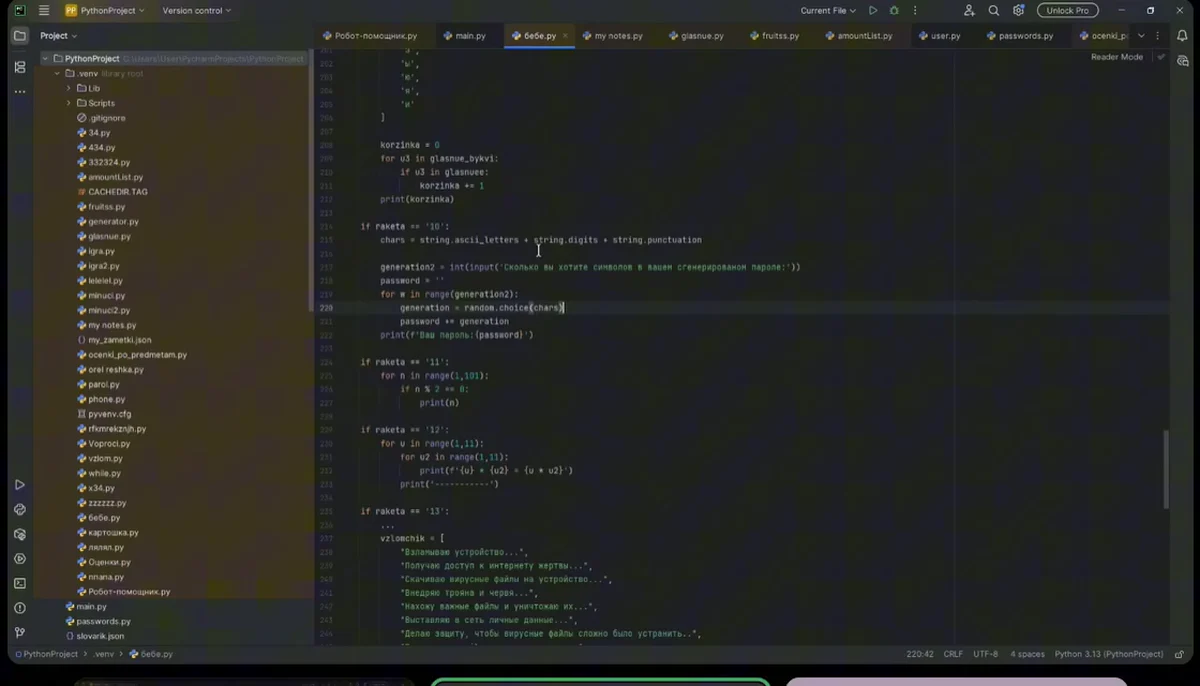Image resolution: width=1200 pixels, height=686 pixels.
Task: Change UTF-8 file encoding
Action: pos(986,654)
